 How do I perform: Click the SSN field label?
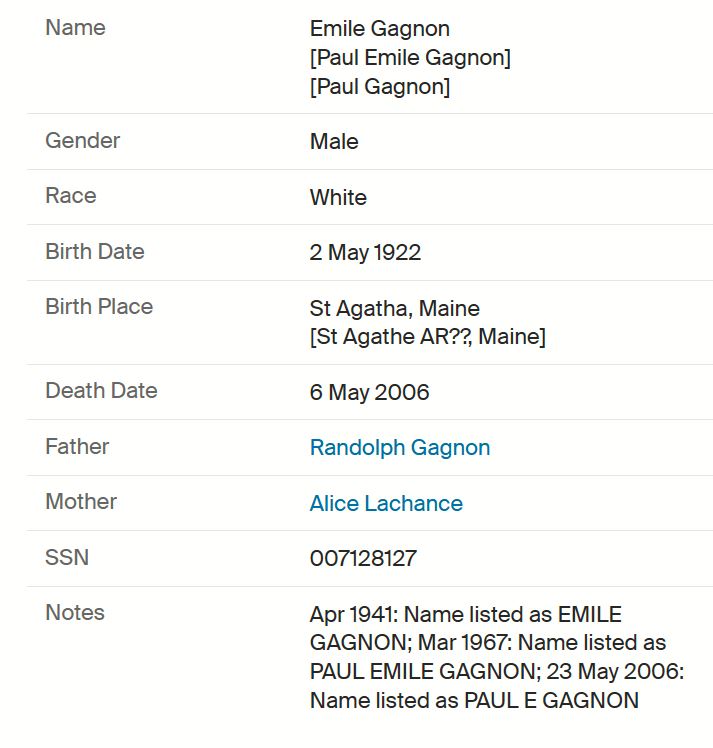67,558
